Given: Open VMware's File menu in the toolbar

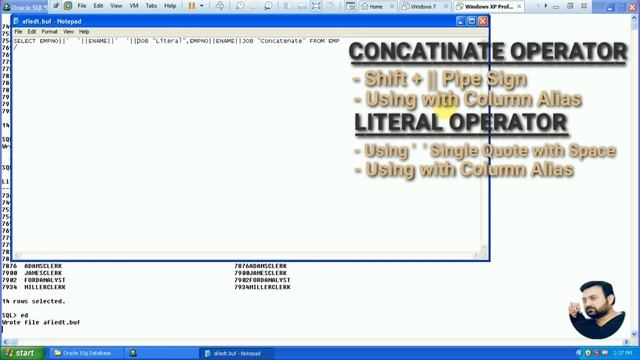Looking at the screenshot, I should 82,6.
